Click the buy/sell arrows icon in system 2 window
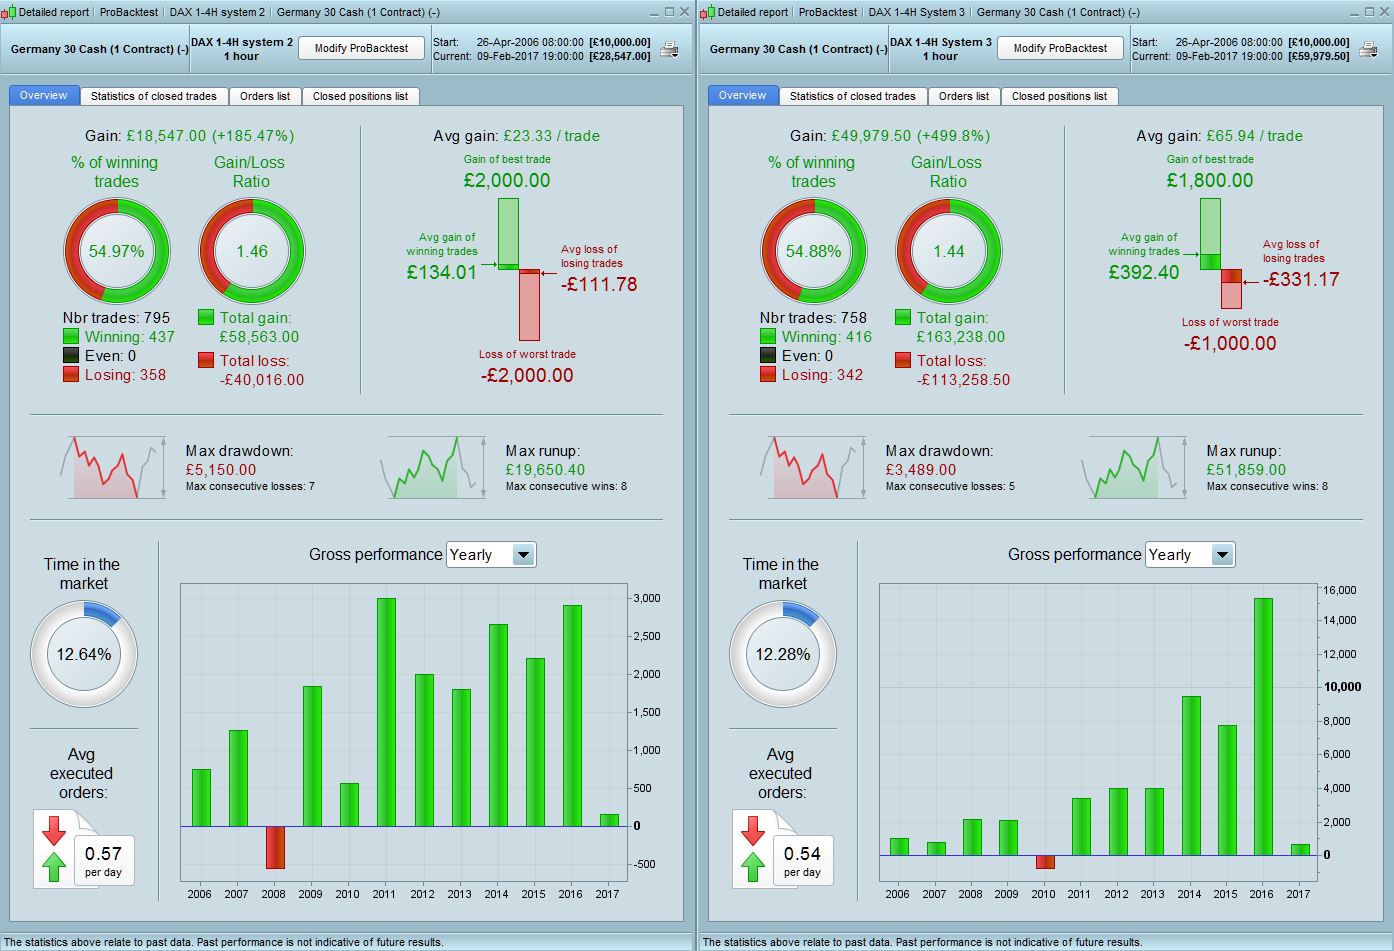 pyautogui.click(x=55, y=848)
